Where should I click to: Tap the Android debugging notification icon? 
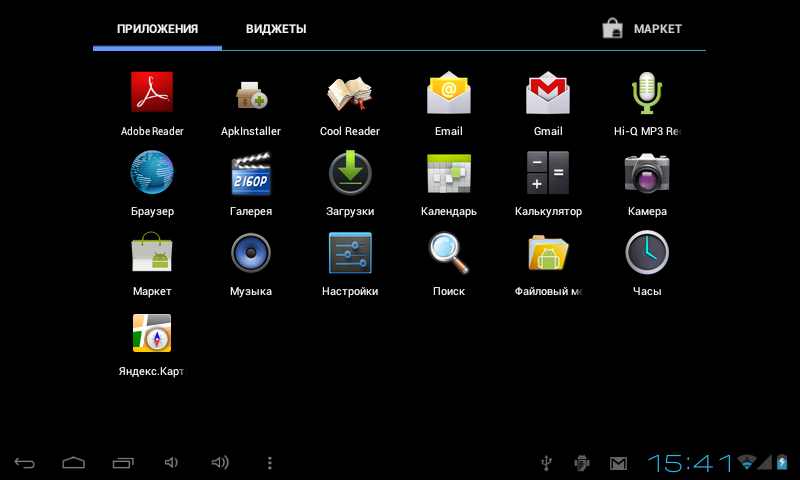(x=582, y=463)
